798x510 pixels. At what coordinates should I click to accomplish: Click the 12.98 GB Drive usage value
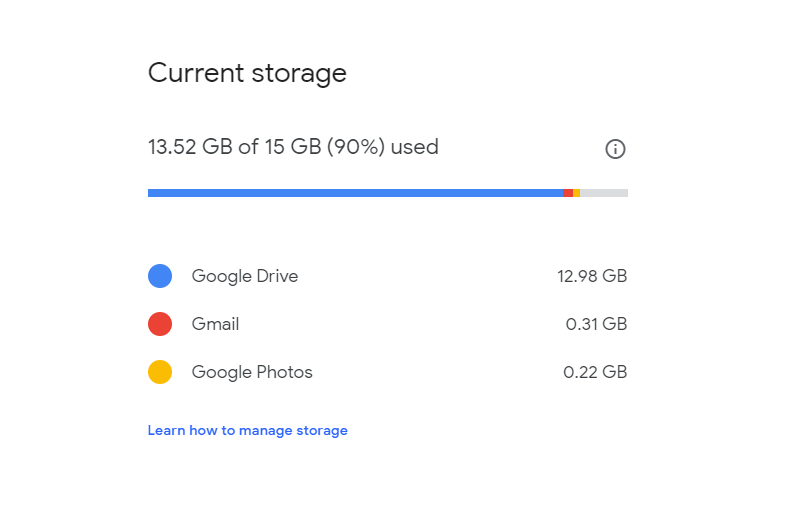[592, 276]
